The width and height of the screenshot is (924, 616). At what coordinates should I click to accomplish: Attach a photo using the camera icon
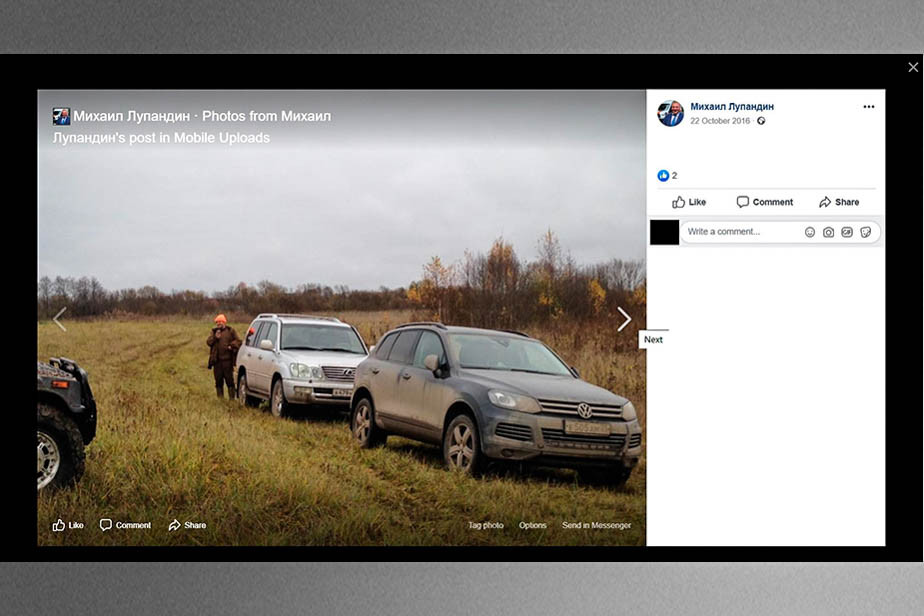tap(828, 232)
